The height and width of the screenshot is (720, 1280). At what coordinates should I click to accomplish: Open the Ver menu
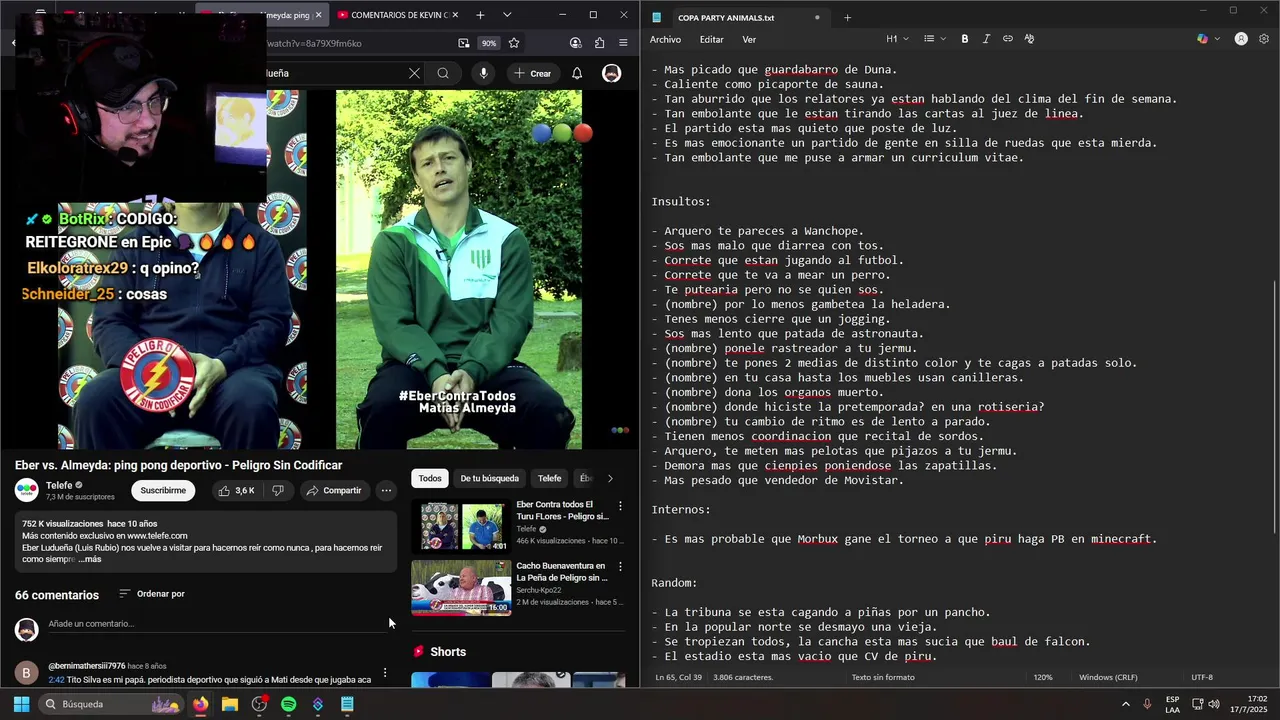coord(749,40)
